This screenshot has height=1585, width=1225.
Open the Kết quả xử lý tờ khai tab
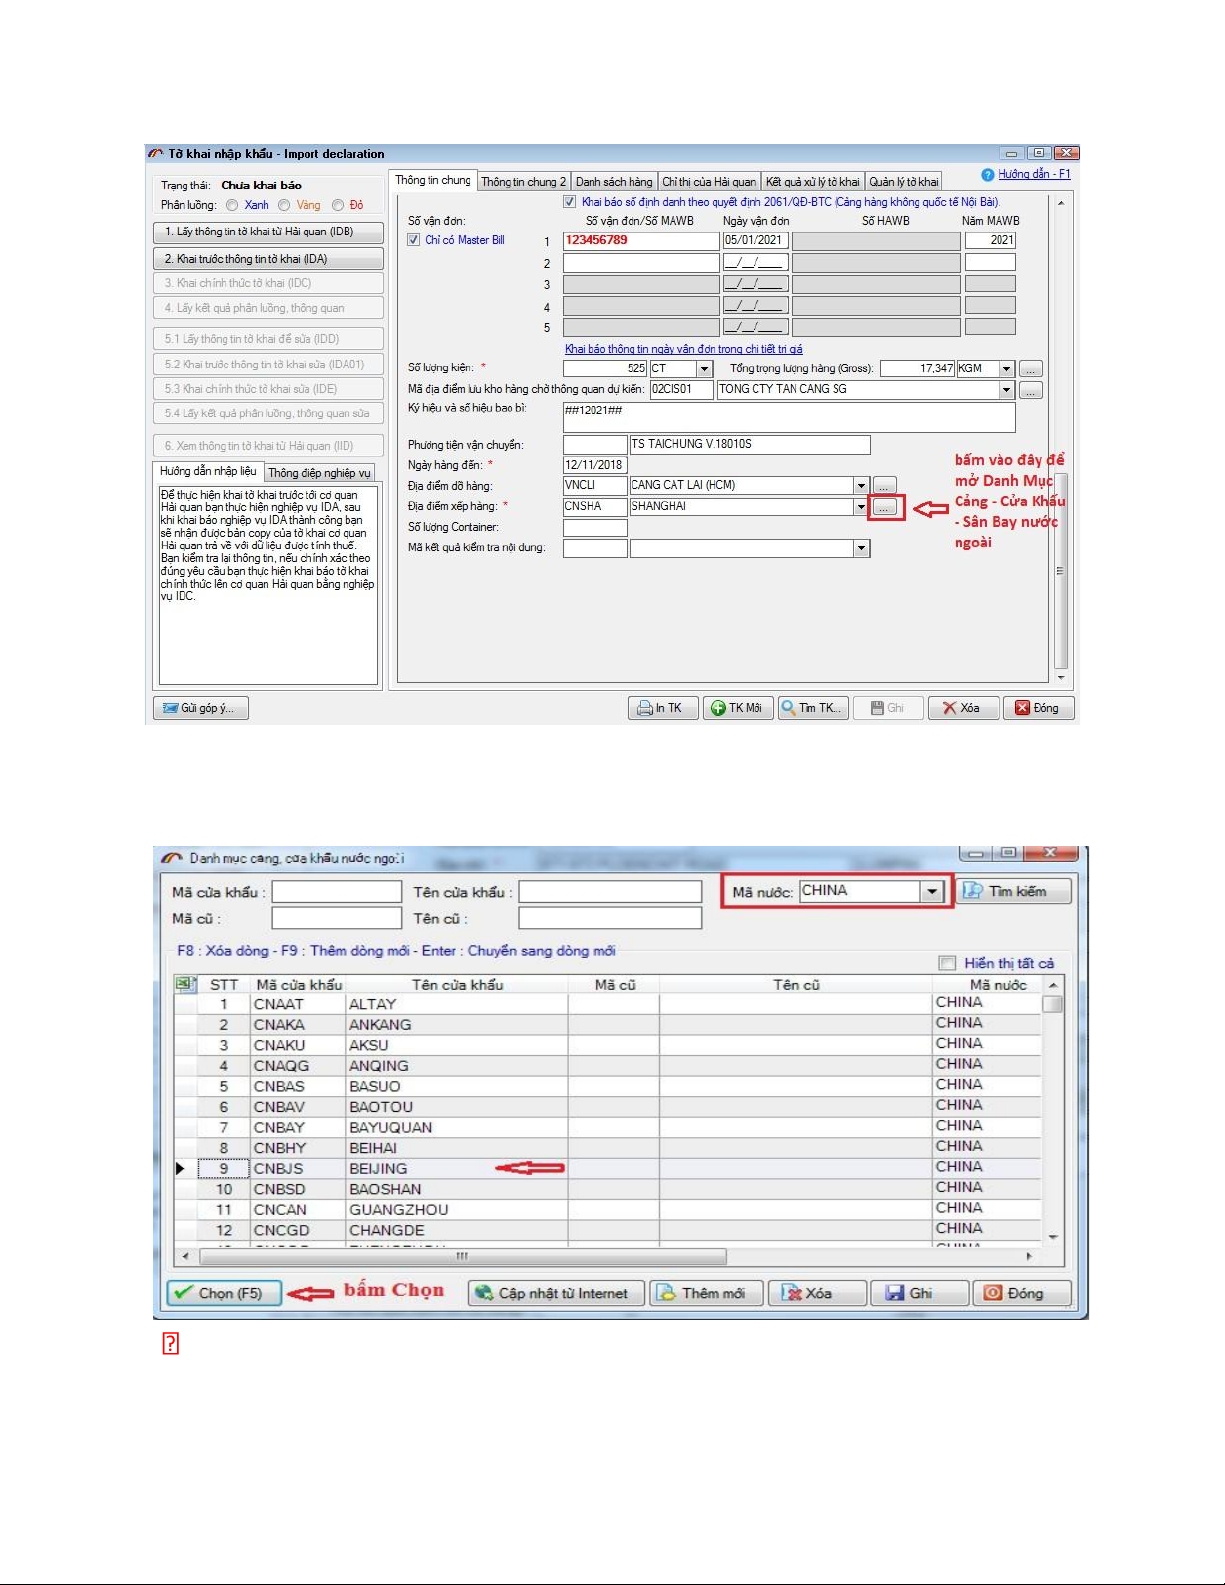[813, 182]
